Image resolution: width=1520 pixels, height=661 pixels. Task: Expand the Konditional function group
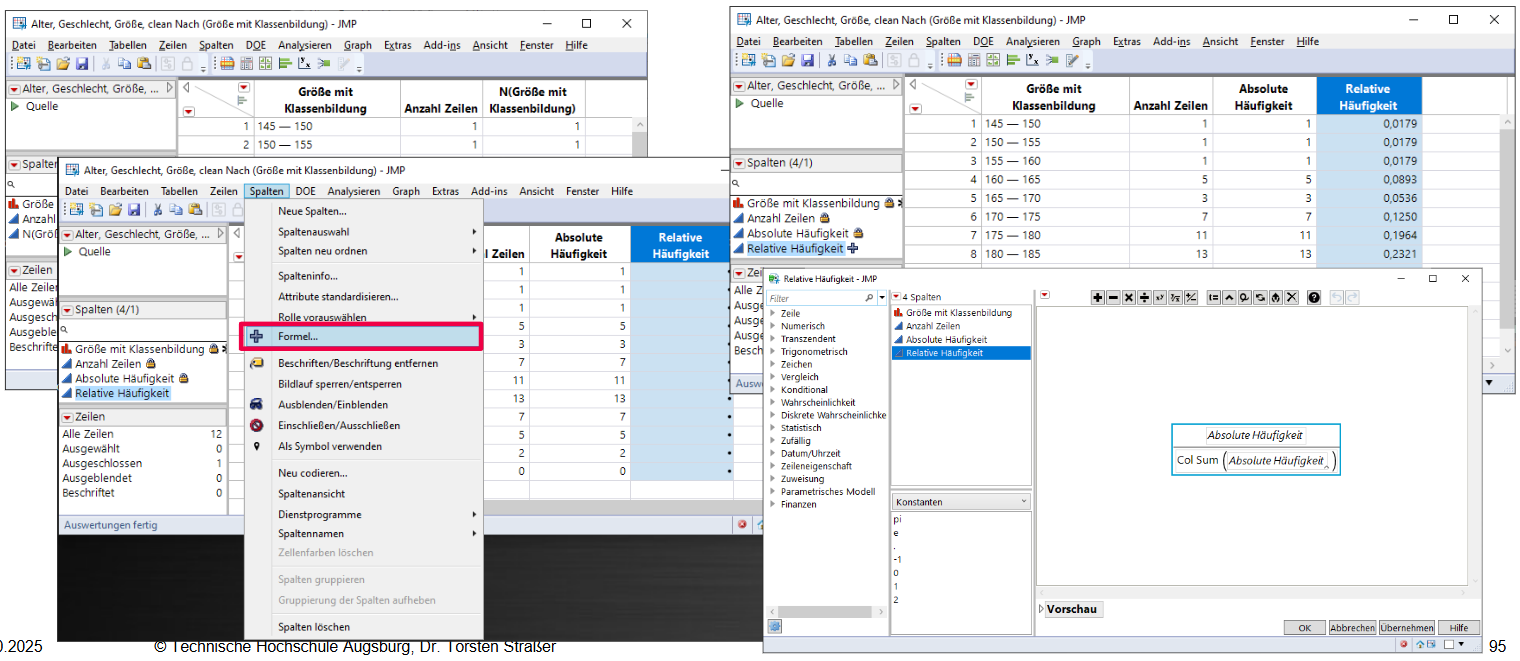772,390
